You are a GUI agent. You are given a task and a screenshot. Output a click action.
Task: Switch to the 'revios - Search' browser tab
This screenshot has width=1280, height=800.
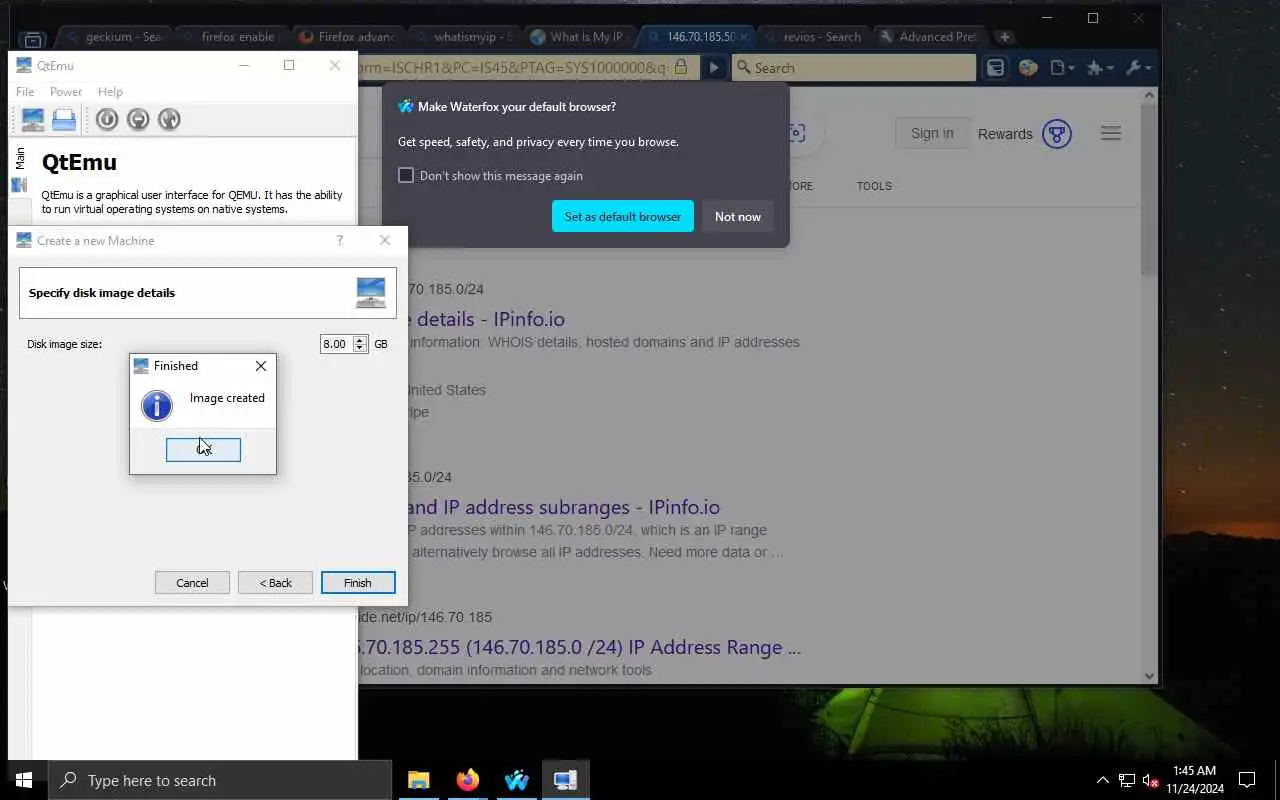[813, 37]
